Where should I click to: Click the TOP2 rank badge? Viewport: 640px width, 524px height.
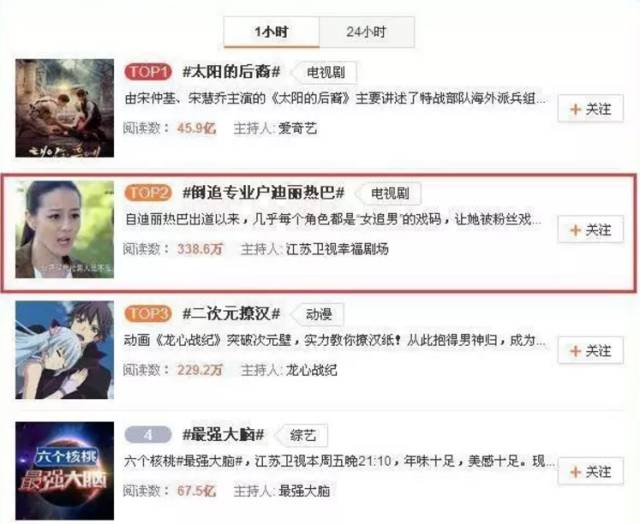coord(148,193)
